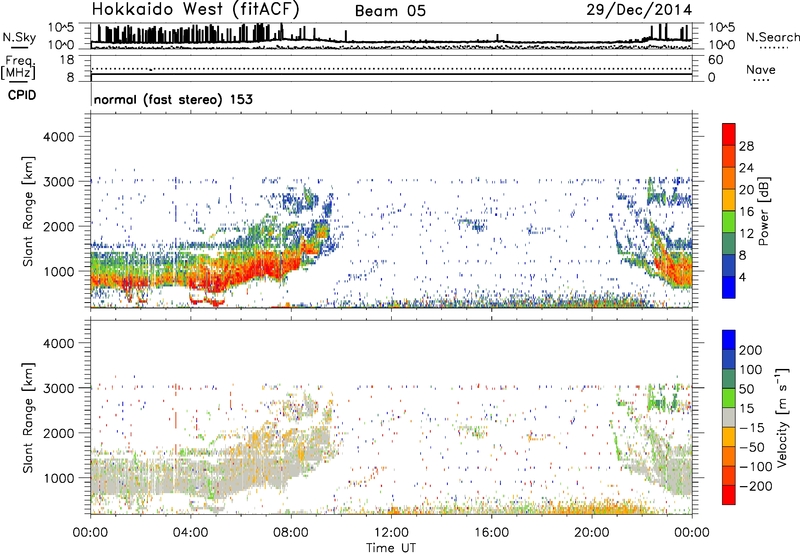Click the solid line sample under N.Sky

(19, 48)
